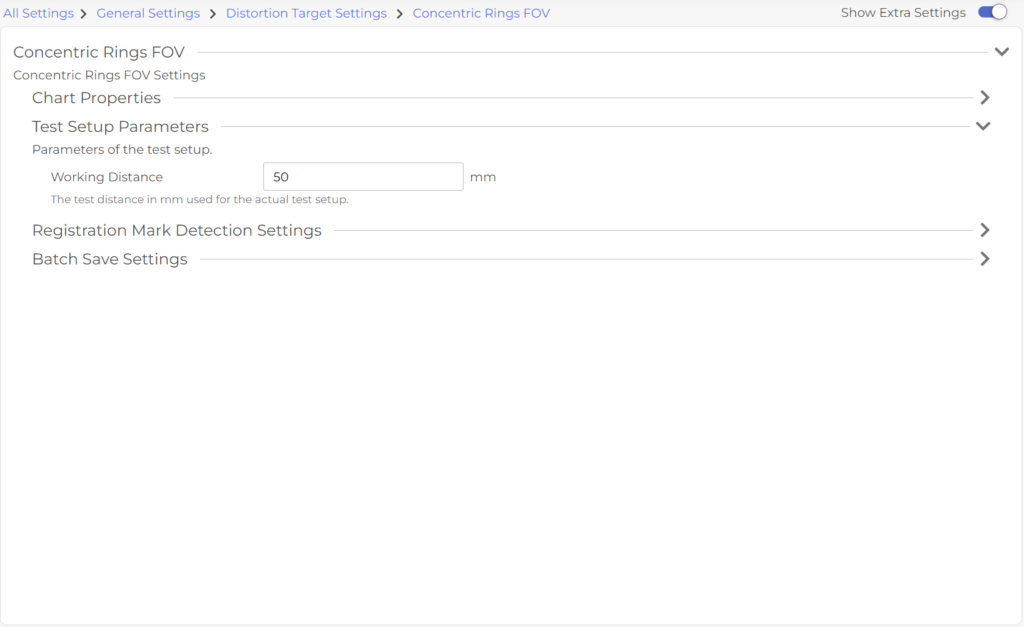Click the Working Distance input field

click(363, 177)
